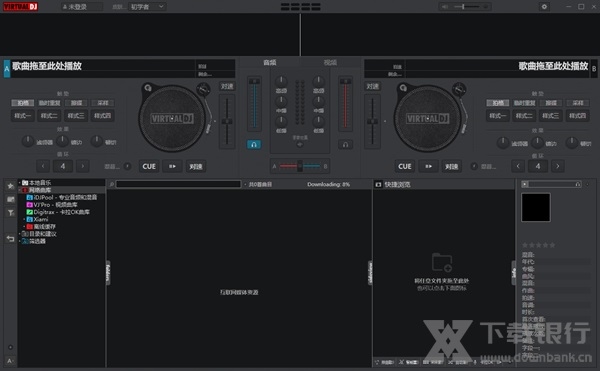Click the filter funnel icon in sidebar

[x=10, y=213]
